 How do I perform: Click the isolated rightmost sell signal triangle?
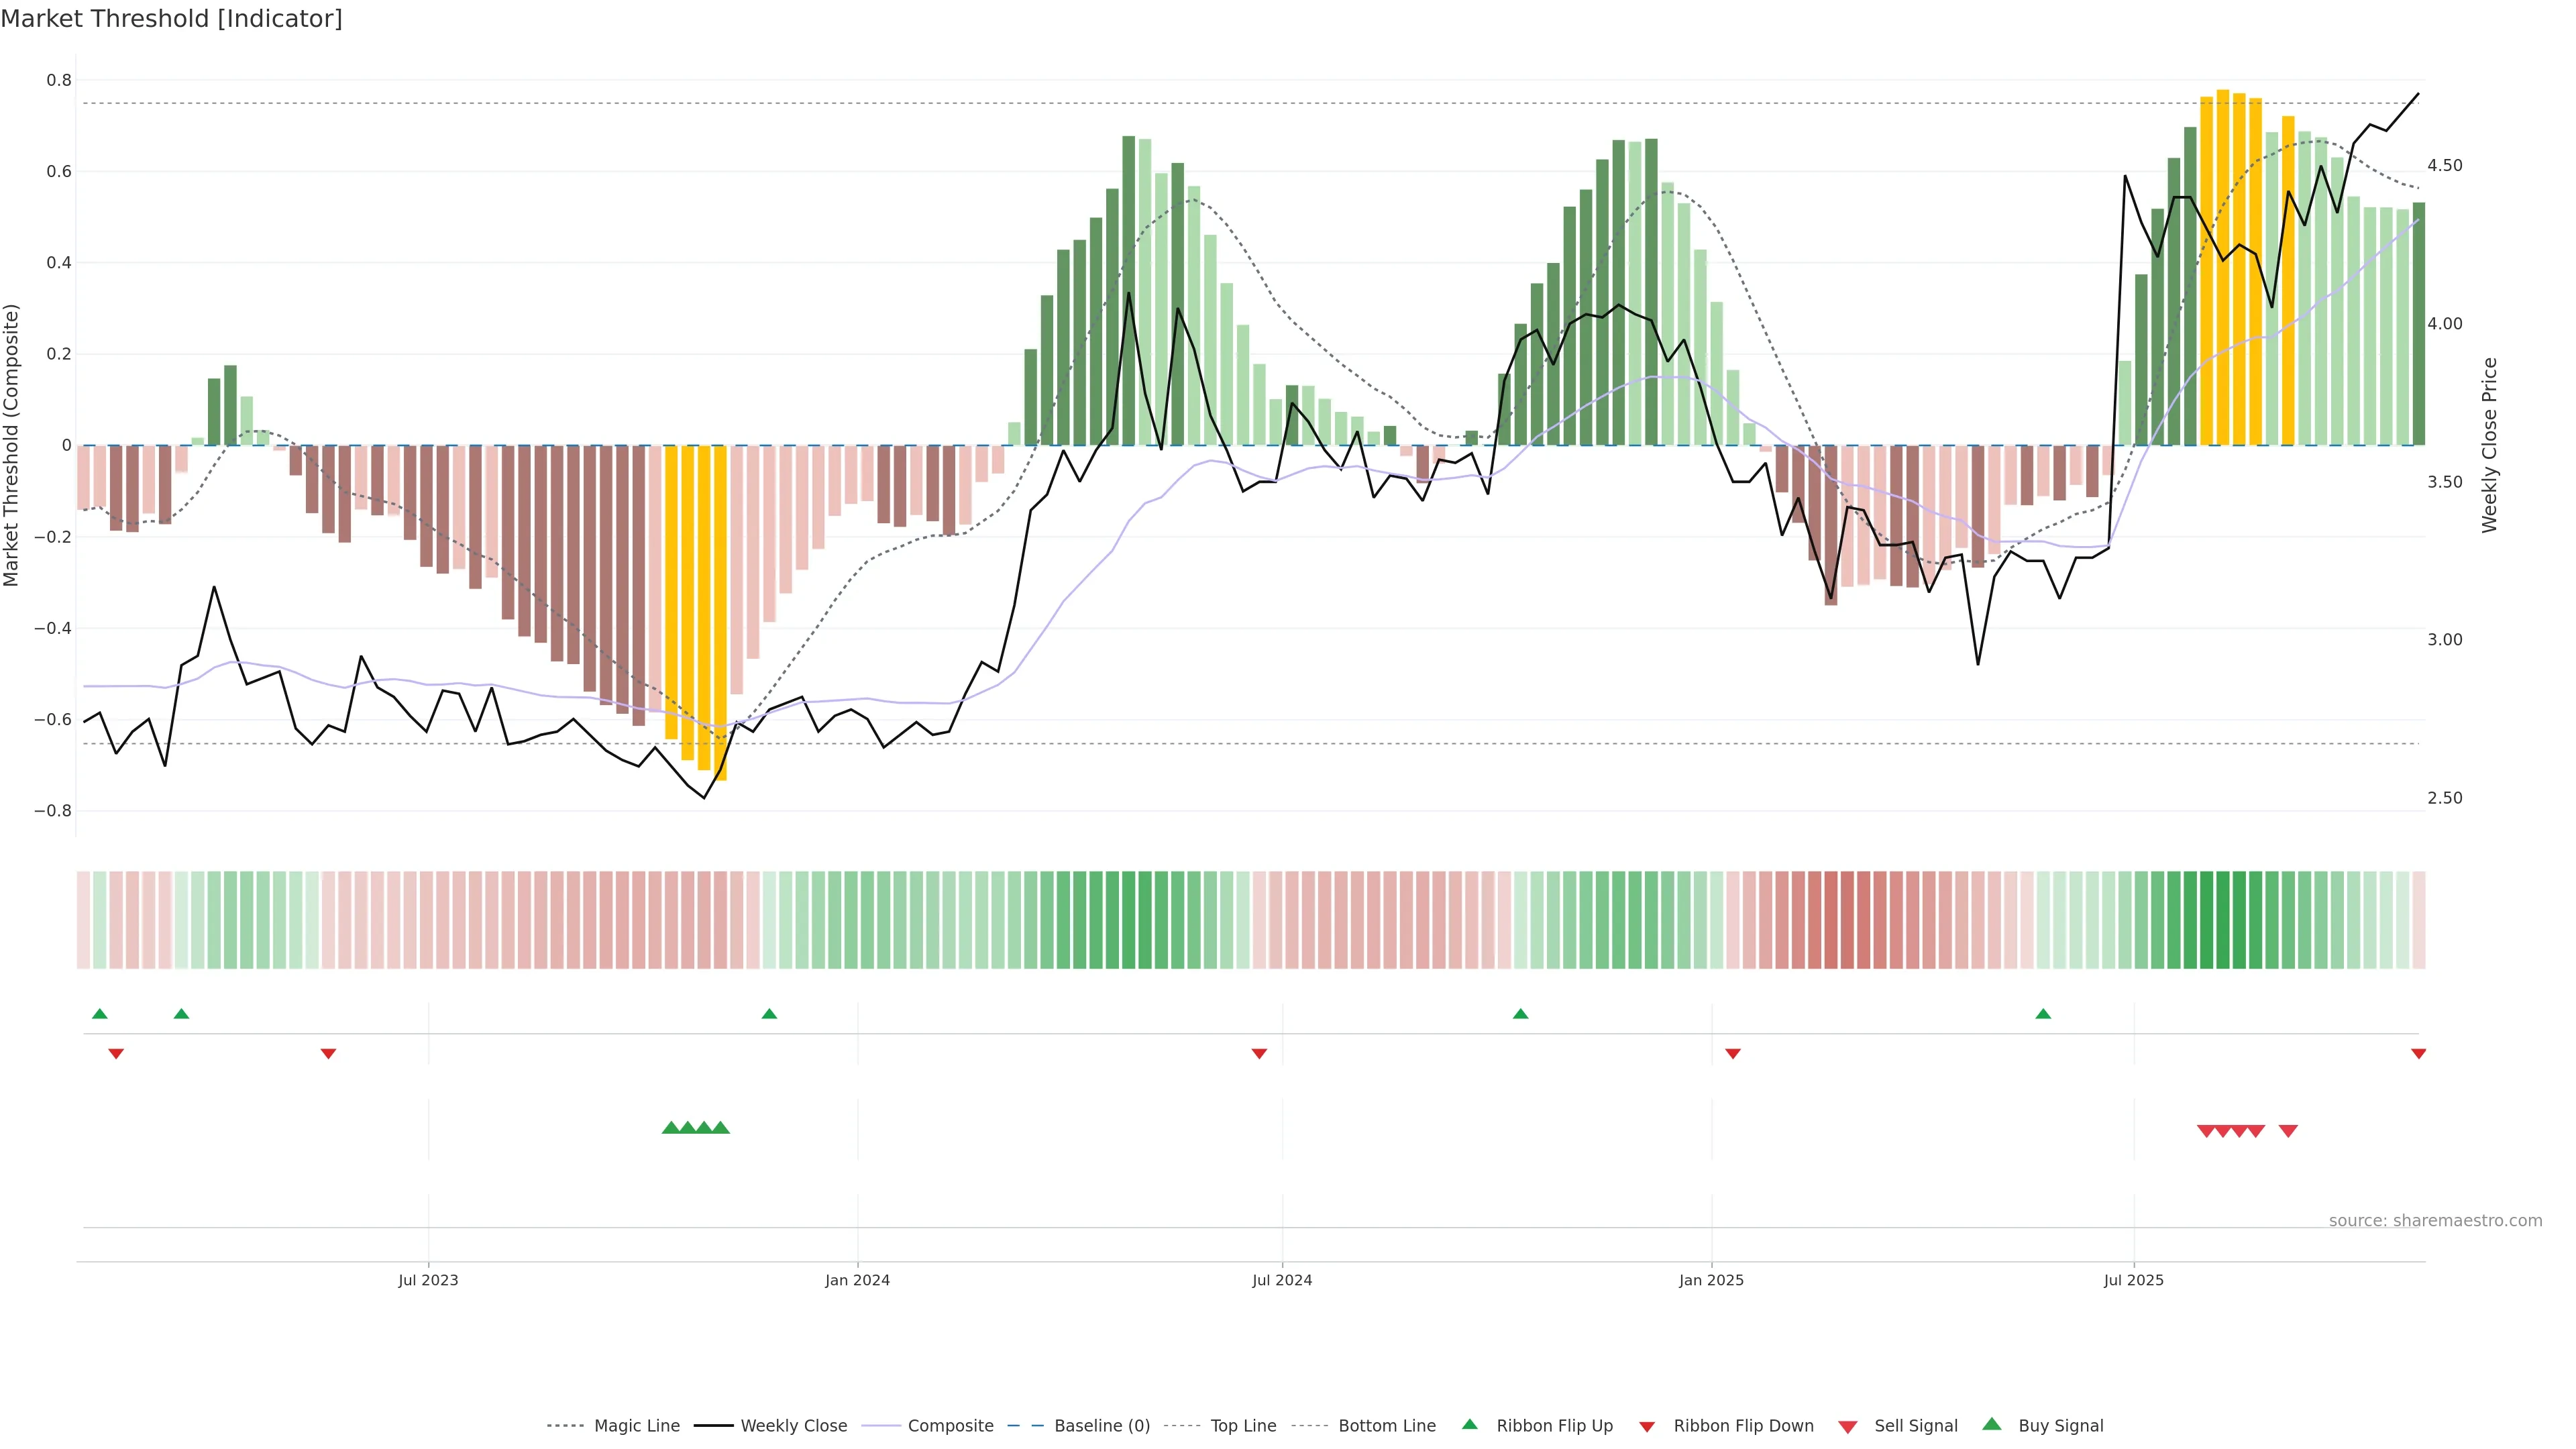pos(2288,1131)
